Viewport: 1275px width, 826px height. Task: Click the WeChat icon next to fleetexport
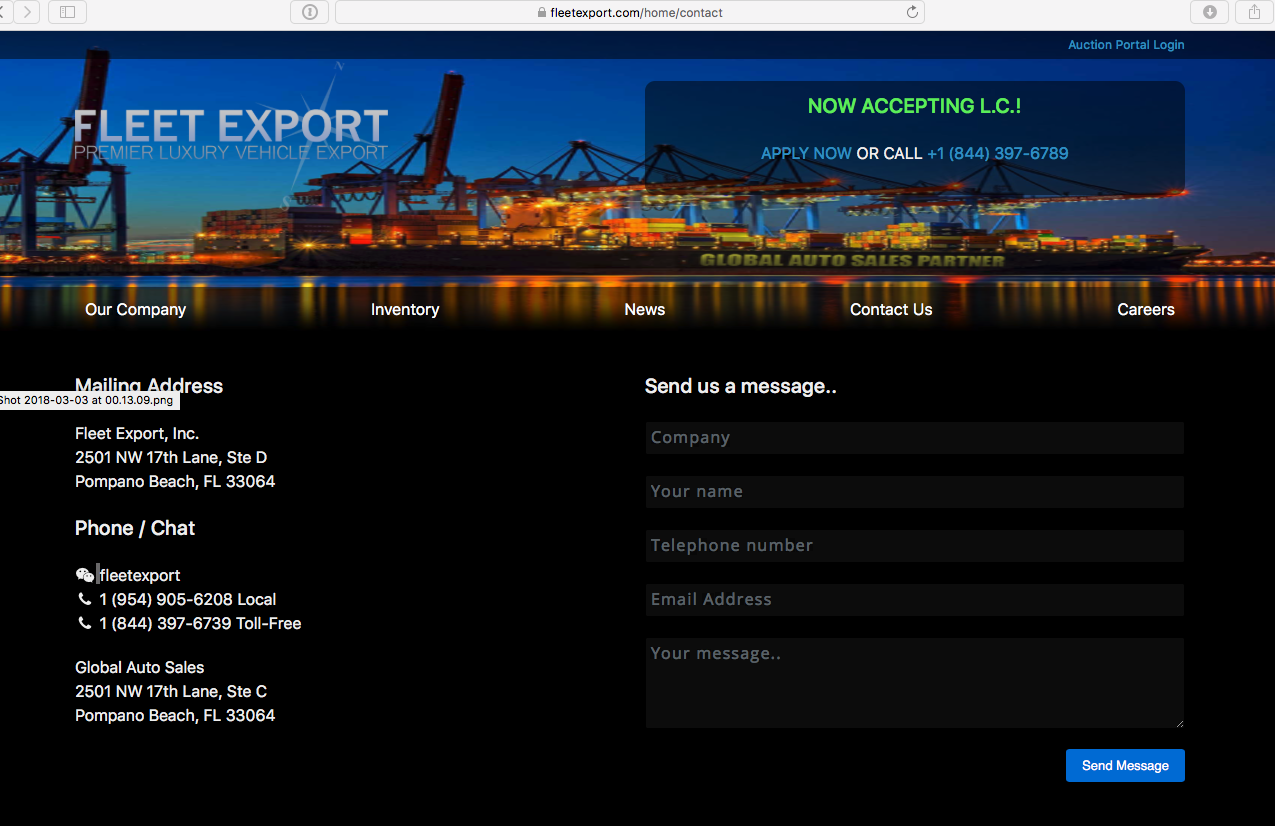coord(84,575)
